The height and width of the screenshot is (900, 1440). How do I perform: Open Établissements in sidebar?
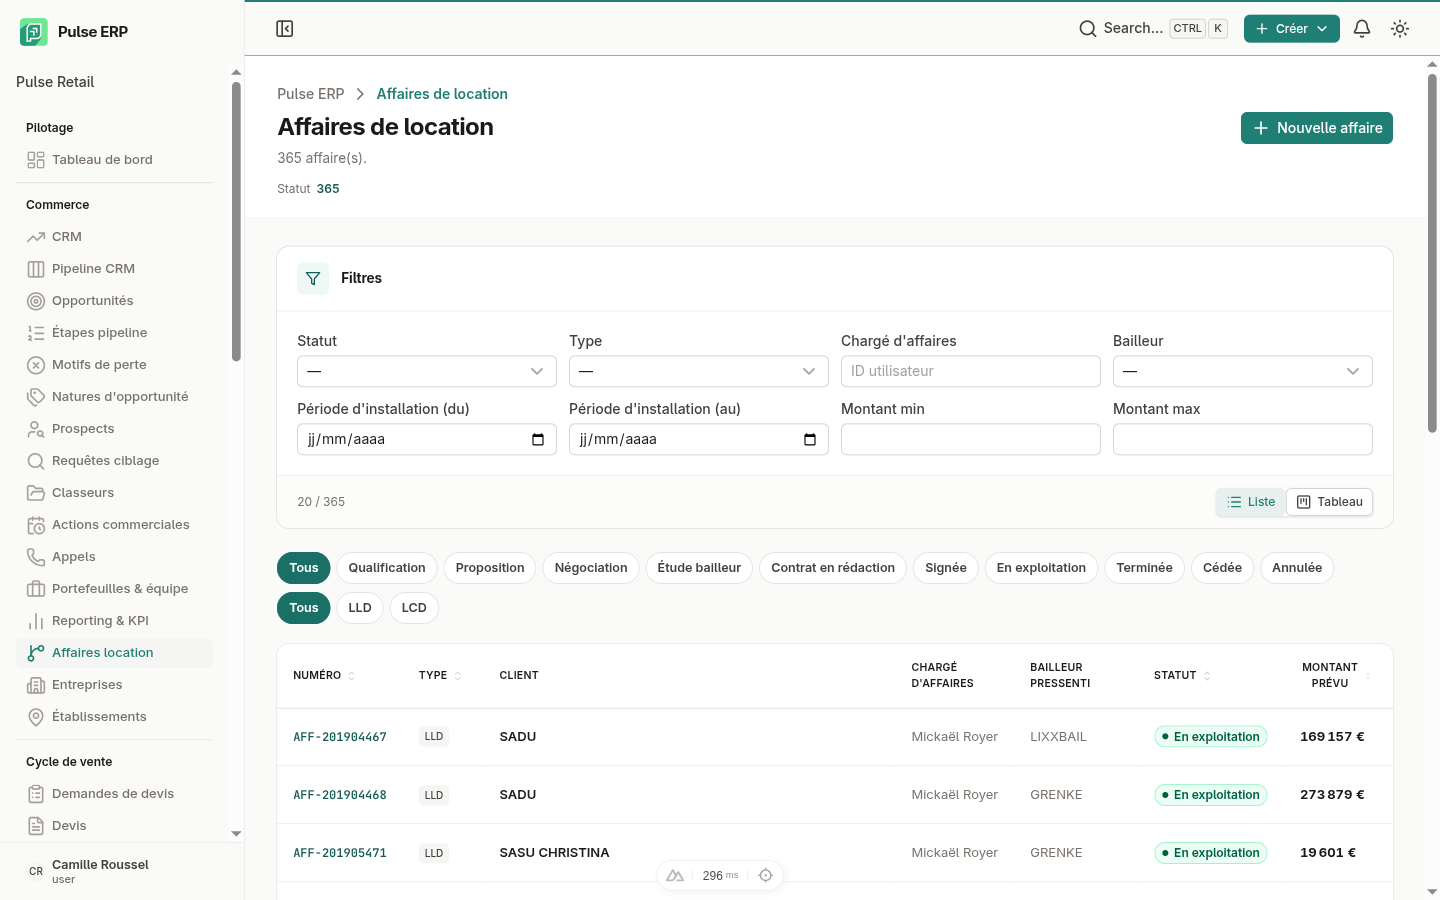tap(114, 717)
